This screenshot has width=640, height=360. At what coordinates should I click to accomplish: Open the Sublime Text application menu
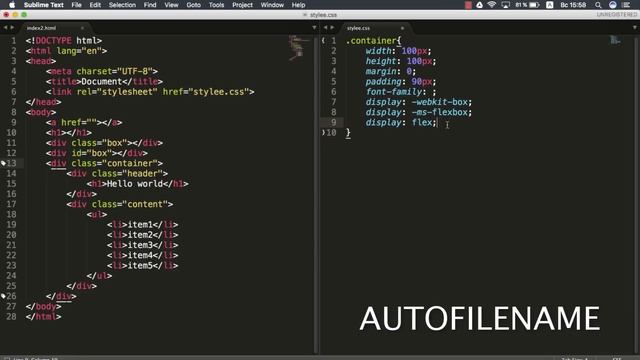click(44, 5)
